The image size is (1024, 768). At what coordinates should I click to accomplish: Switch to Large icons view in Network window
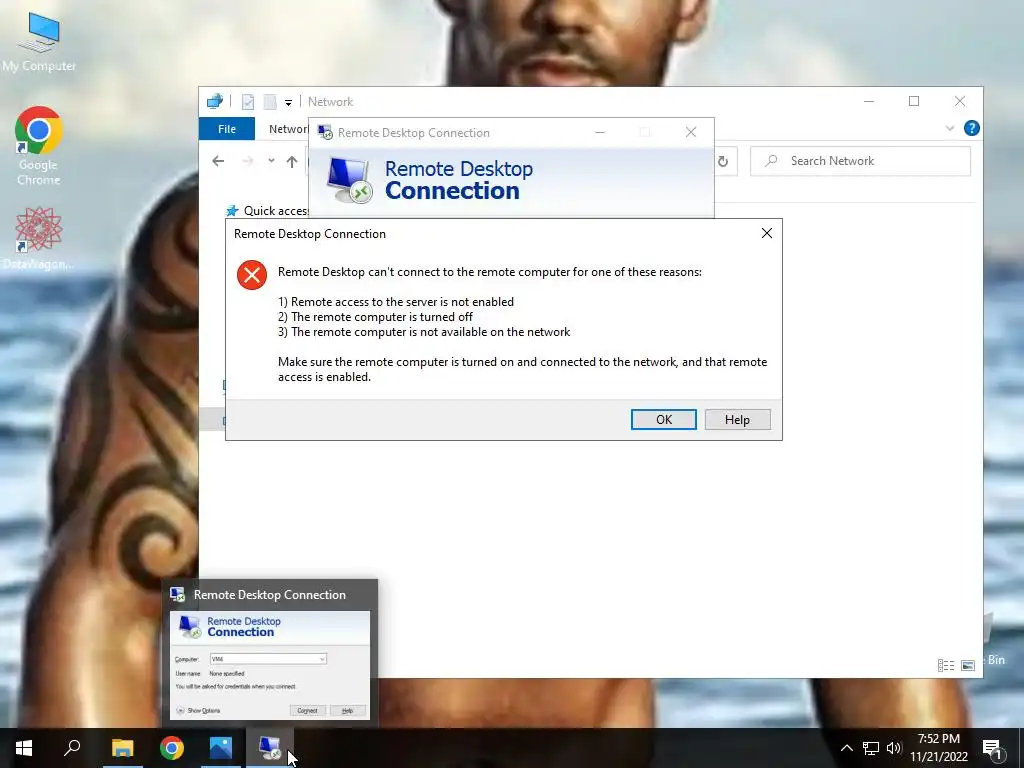(968, 665)
